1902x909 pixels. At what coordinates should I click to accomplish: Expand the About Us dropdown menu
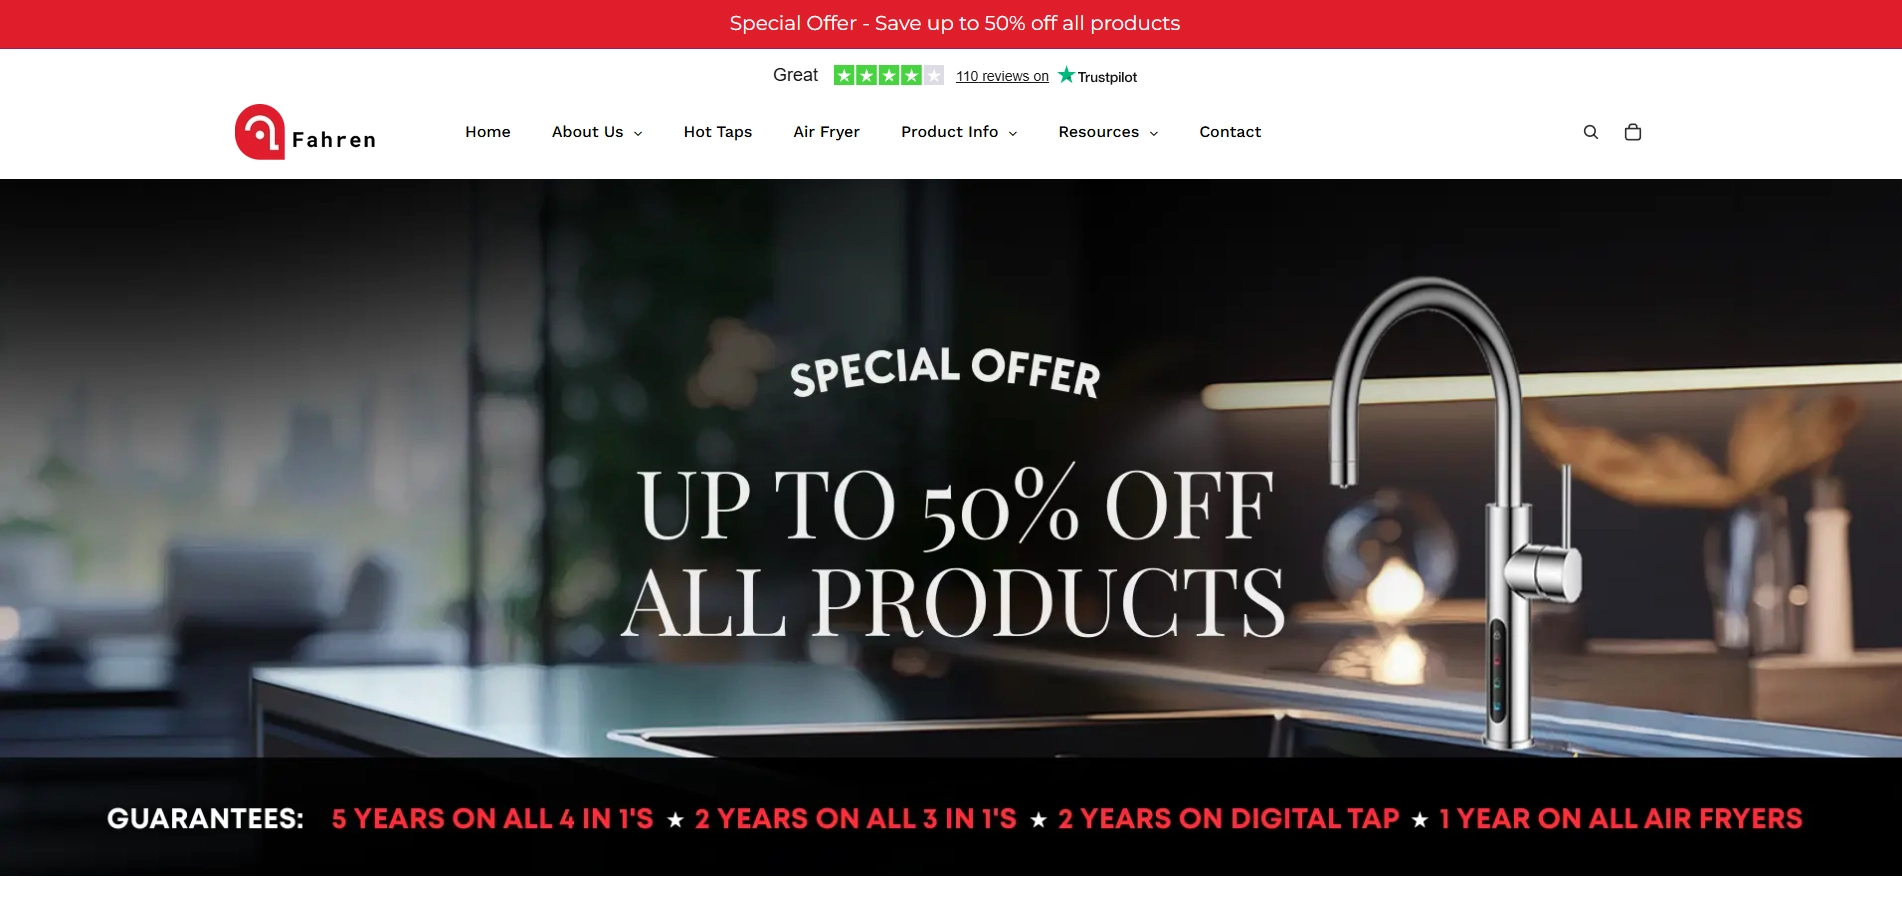click(597, 132)
